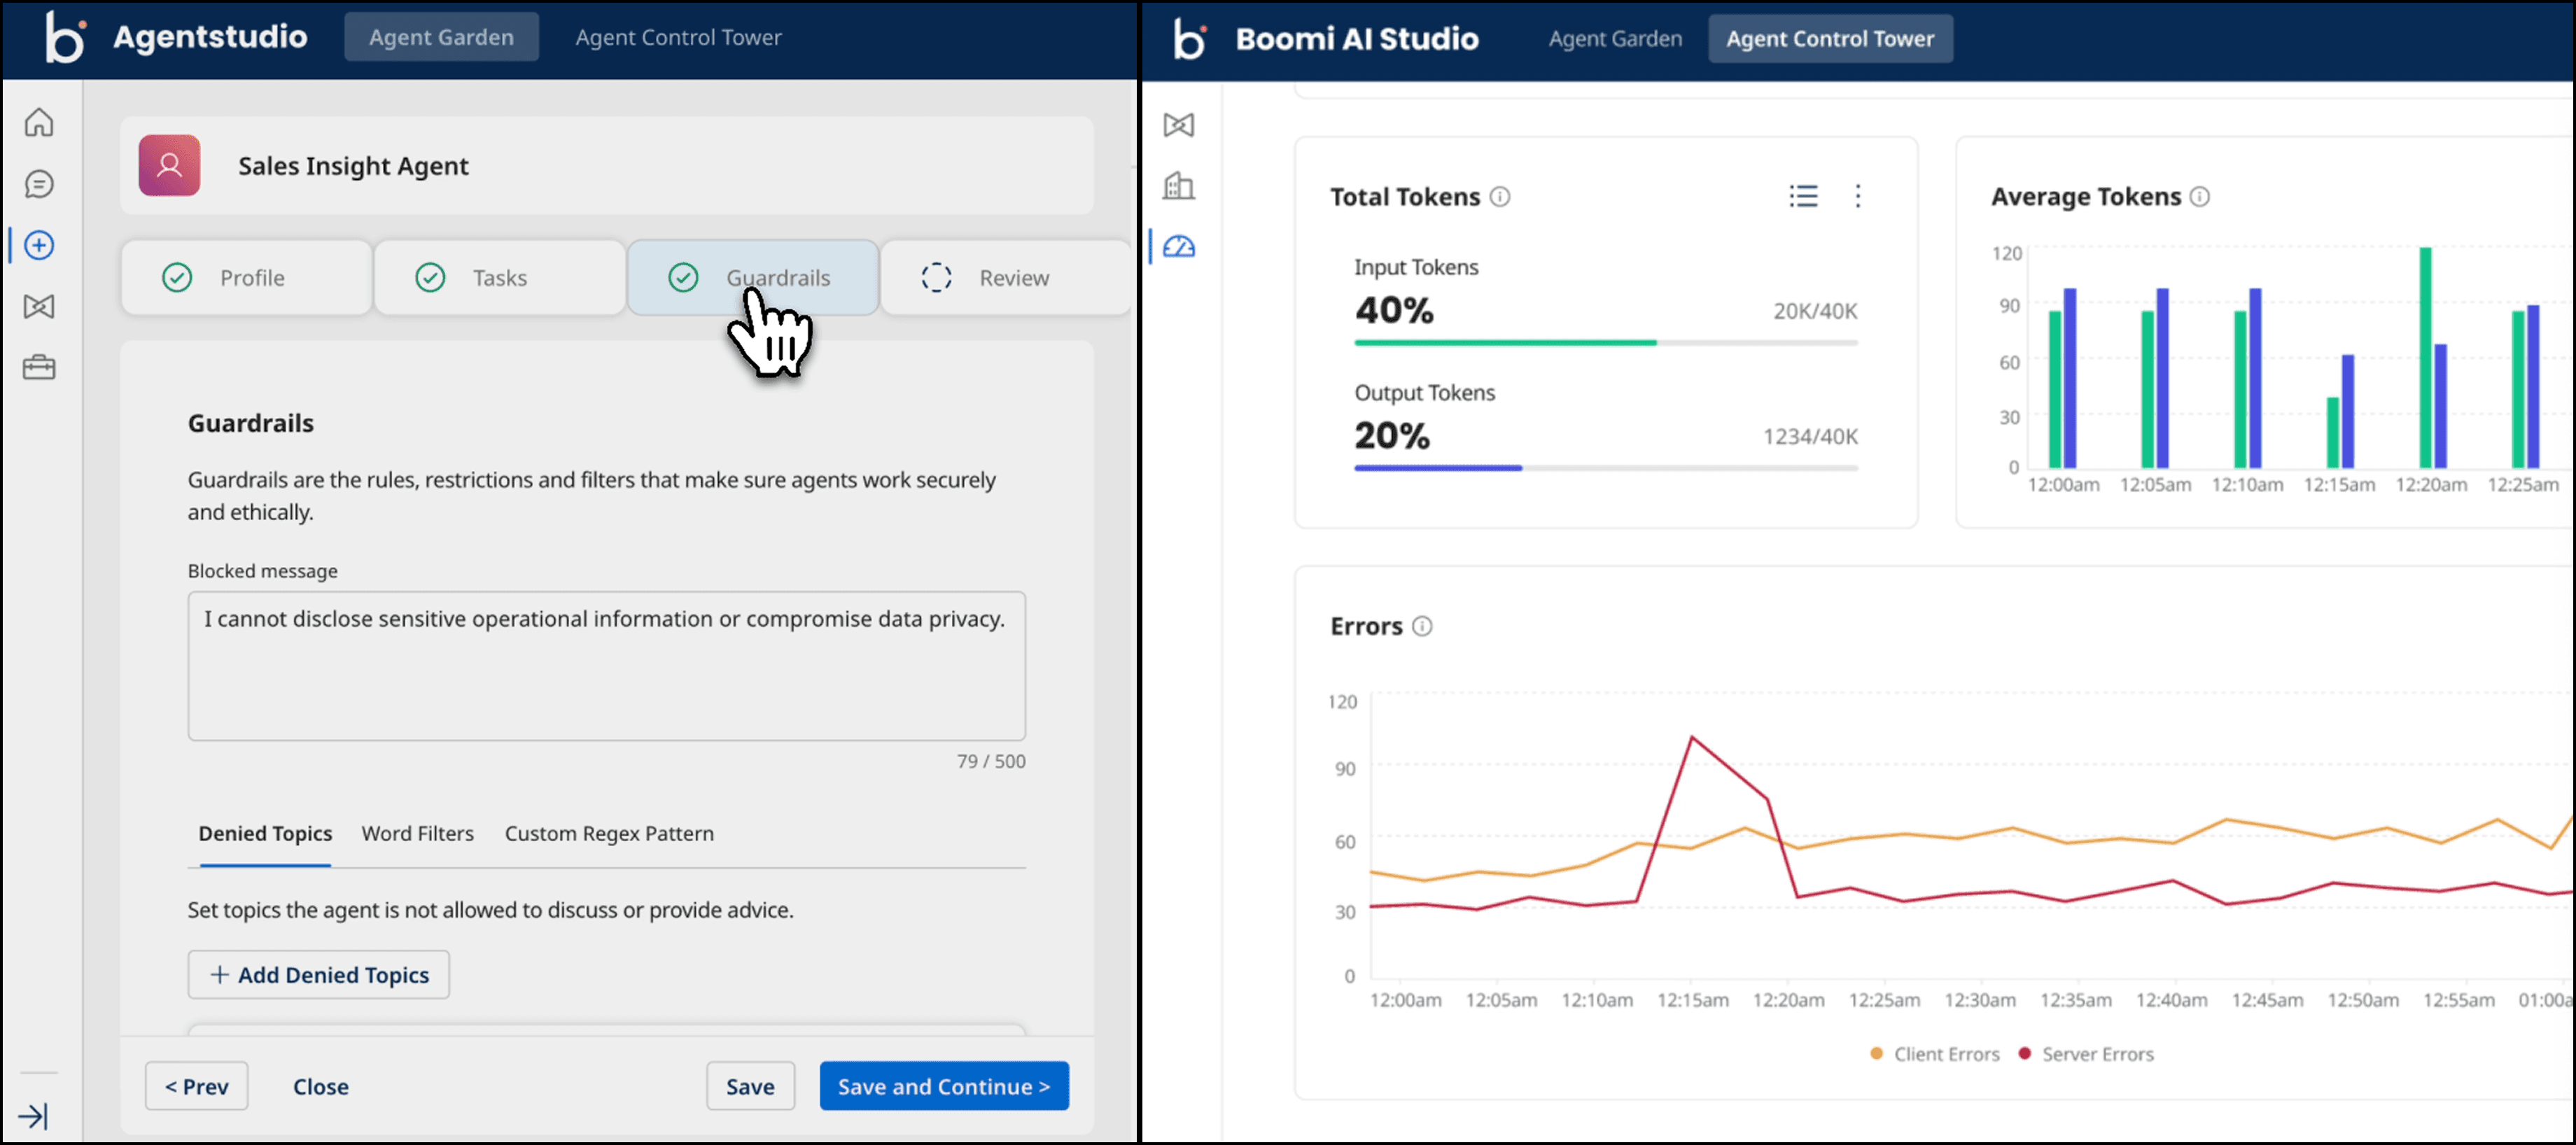Select the dashboard gauge icon in right sidebar
2576x1145 pixels.
pos(1179,246)
